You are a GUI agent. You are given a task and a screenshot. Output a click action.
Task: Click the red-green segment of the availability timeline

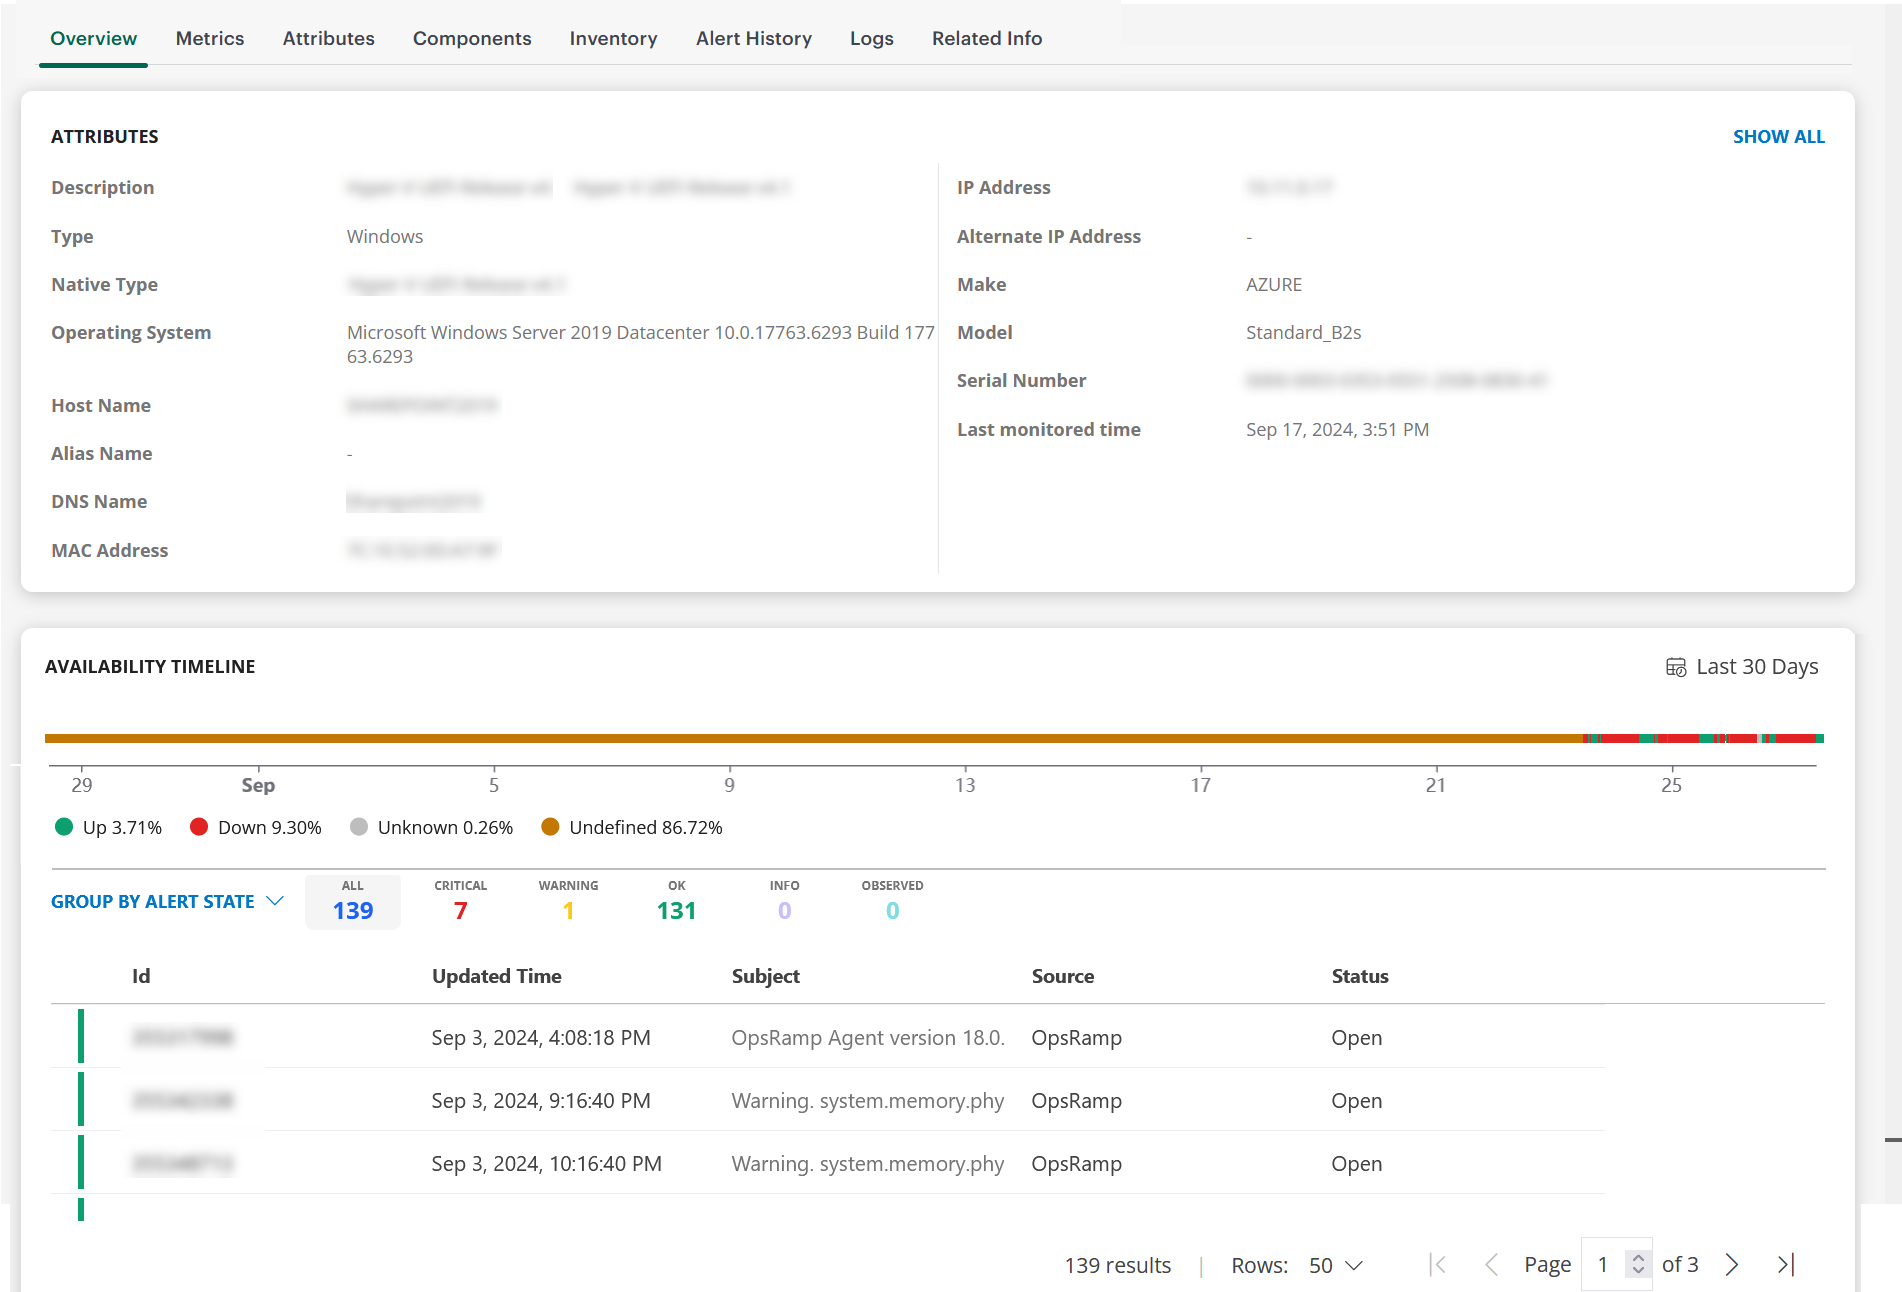(1703, 738)
